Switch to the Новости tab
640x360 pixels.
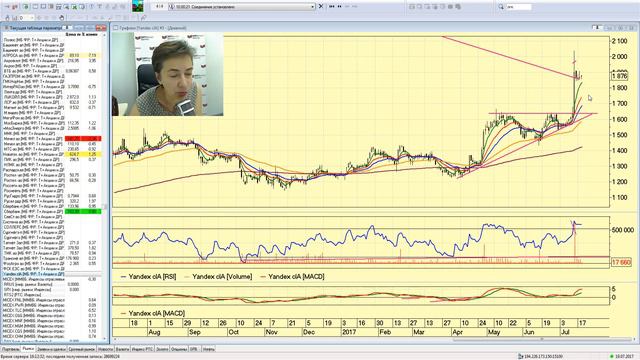click(106, 349)
